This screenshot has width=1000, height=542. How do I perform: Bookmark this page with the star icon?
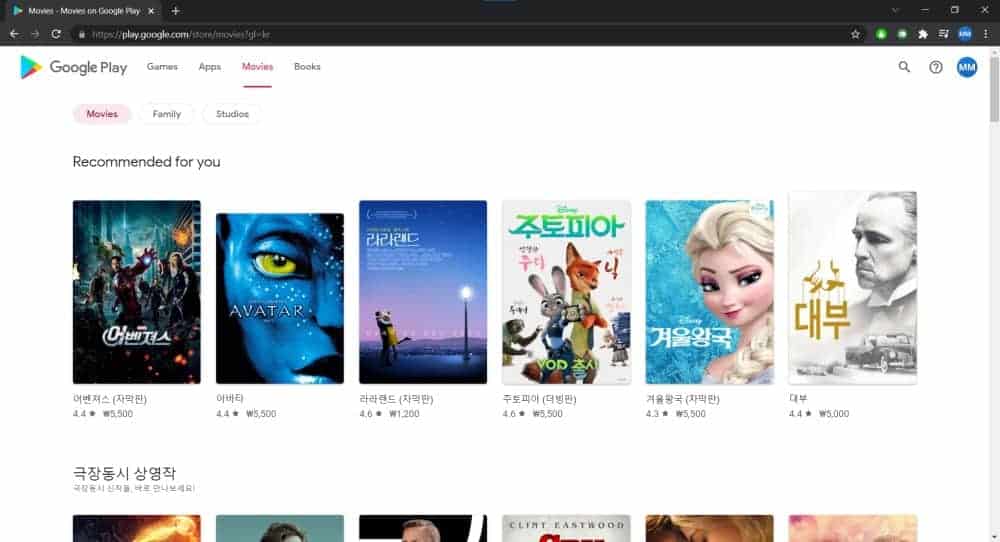(x=855, y=34)
